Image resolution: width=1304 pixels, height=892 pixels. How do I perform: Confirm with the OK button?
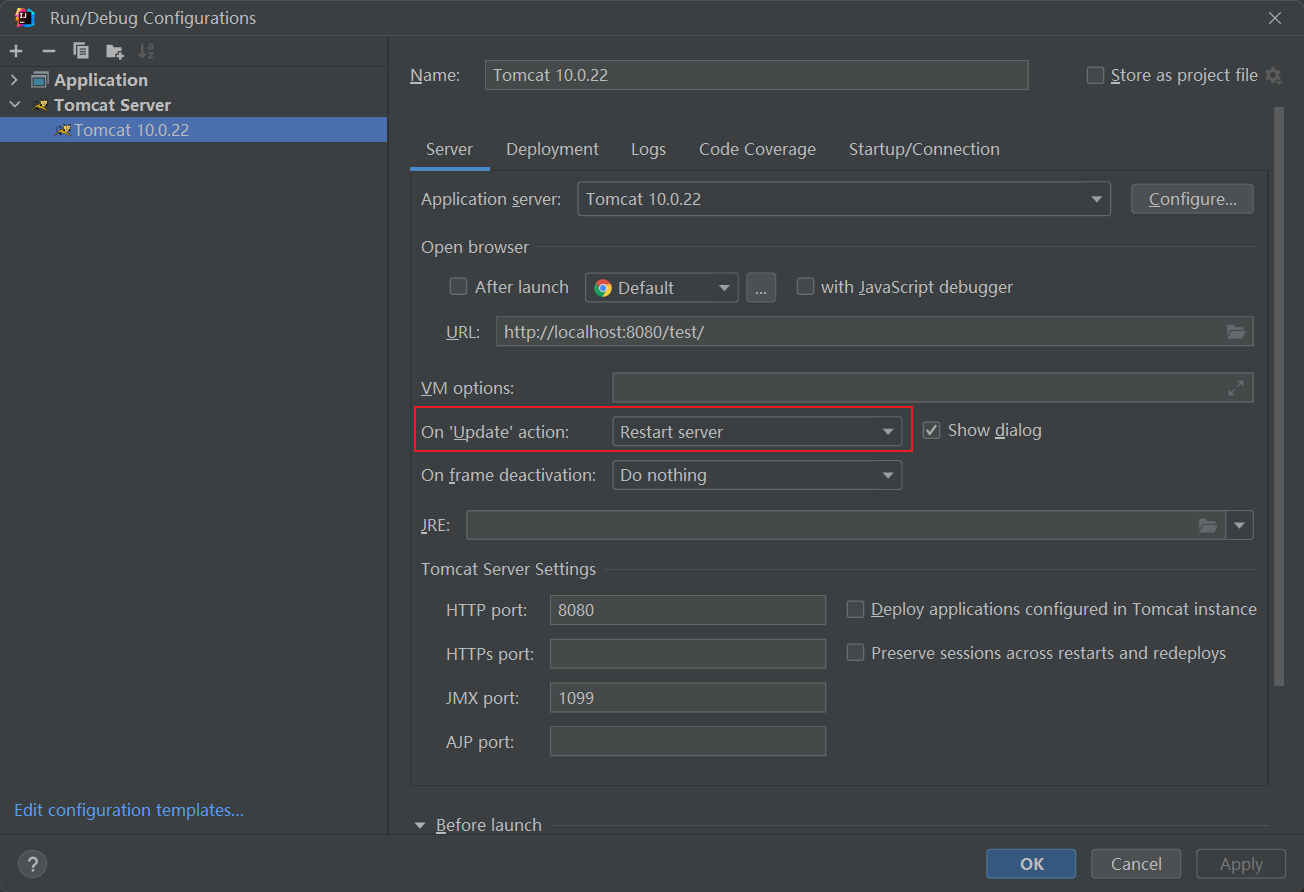point(1031,864)
